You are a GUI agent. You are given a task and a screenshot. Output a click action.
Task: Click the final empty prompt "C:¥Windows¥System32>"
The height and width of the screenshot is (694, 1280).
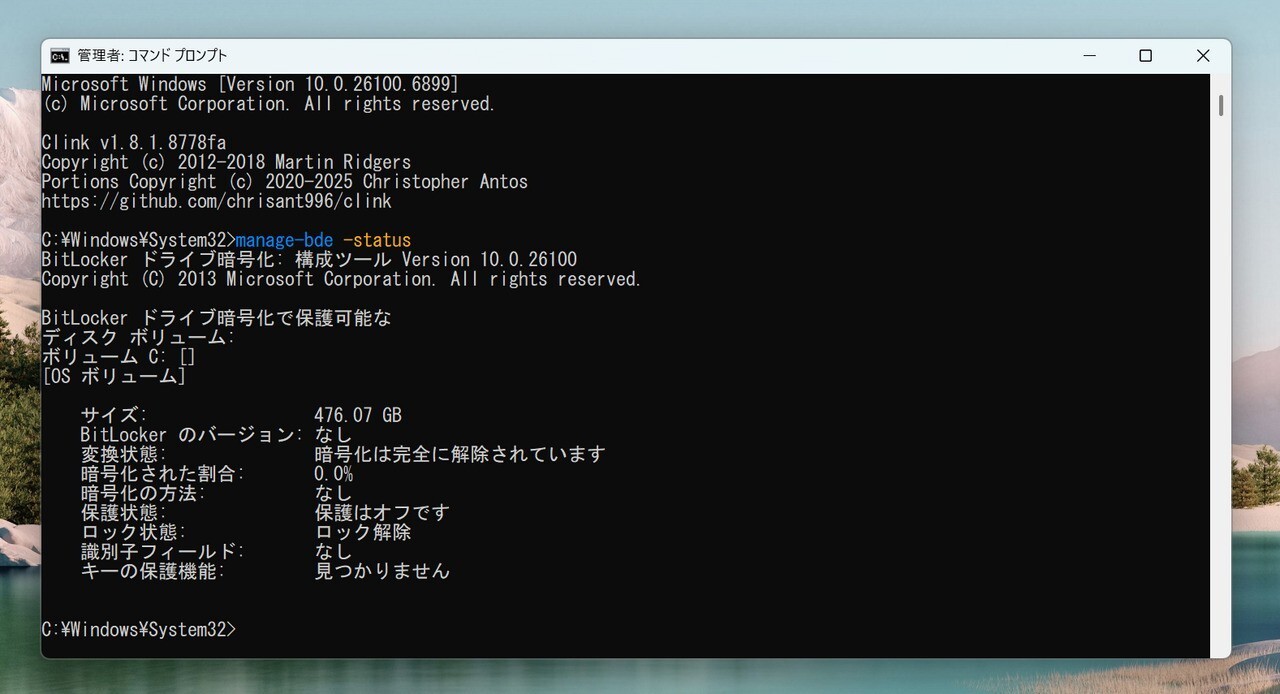(139, 630)
